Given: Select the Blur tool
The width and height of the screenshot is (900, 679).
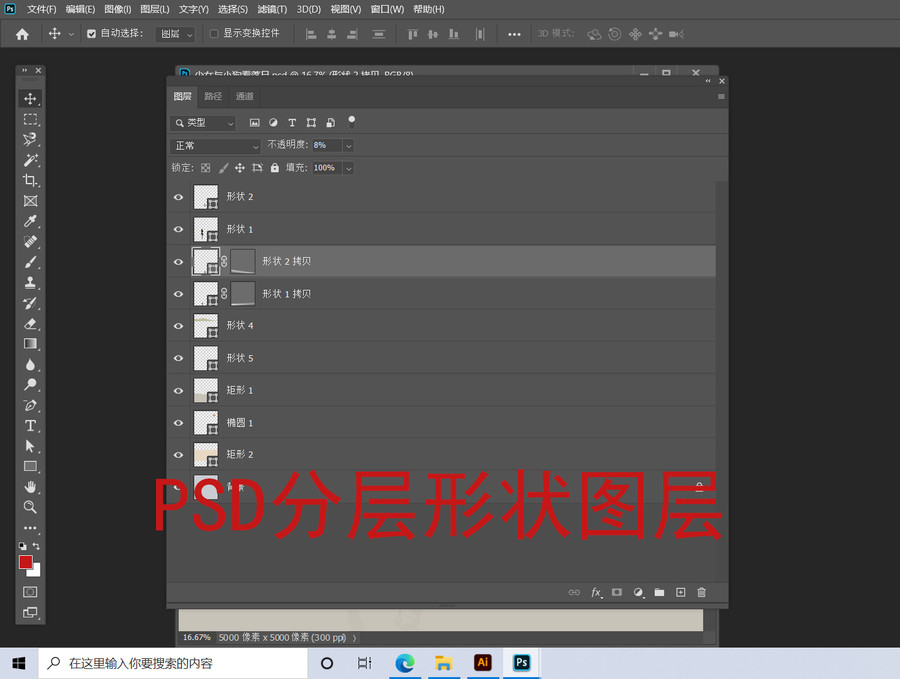Looking at the screenshot, I should pyautogui.click(x=30, y=364).
